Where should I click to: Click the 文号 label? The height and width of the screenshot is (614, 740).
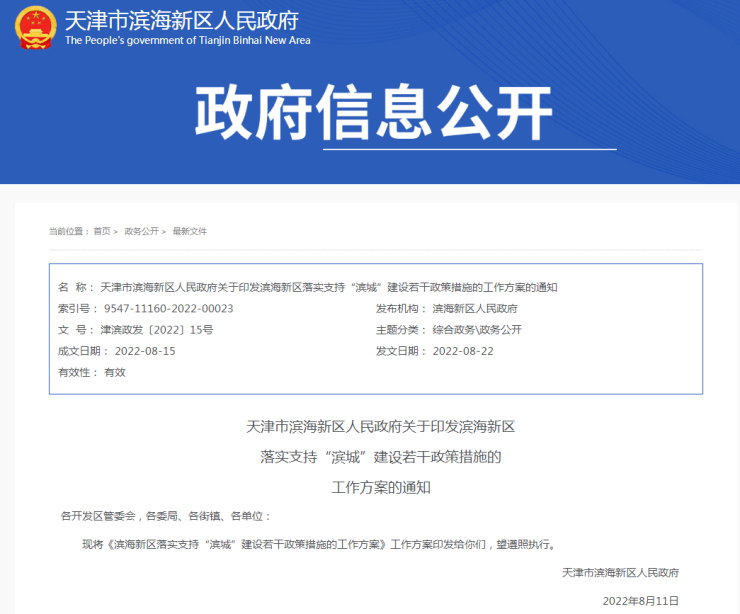point(76,330)
